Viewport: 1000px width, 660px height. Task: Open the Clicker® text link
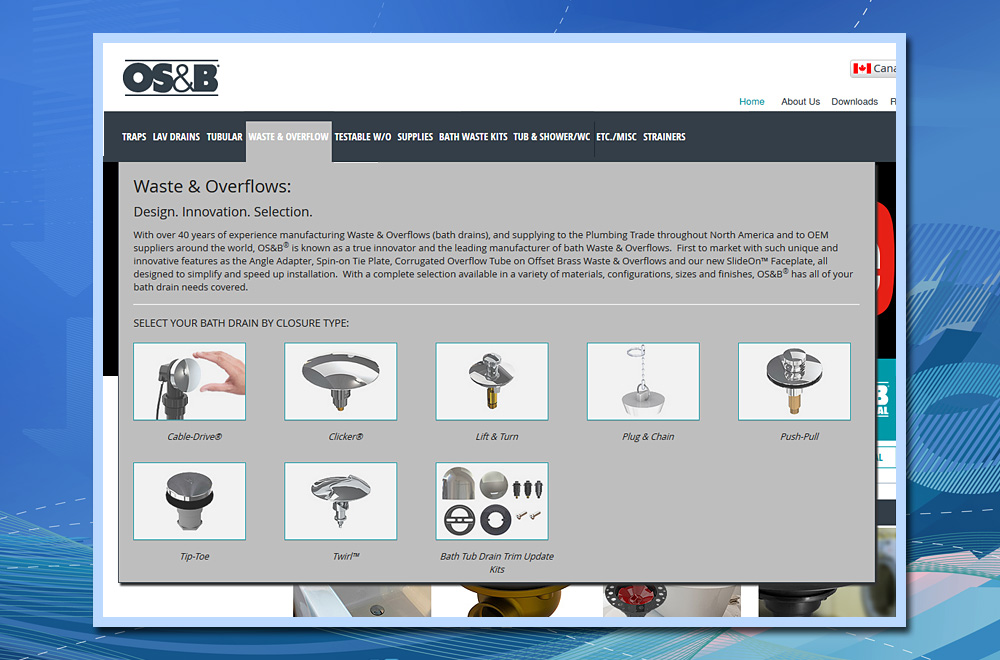coord(346,437)
